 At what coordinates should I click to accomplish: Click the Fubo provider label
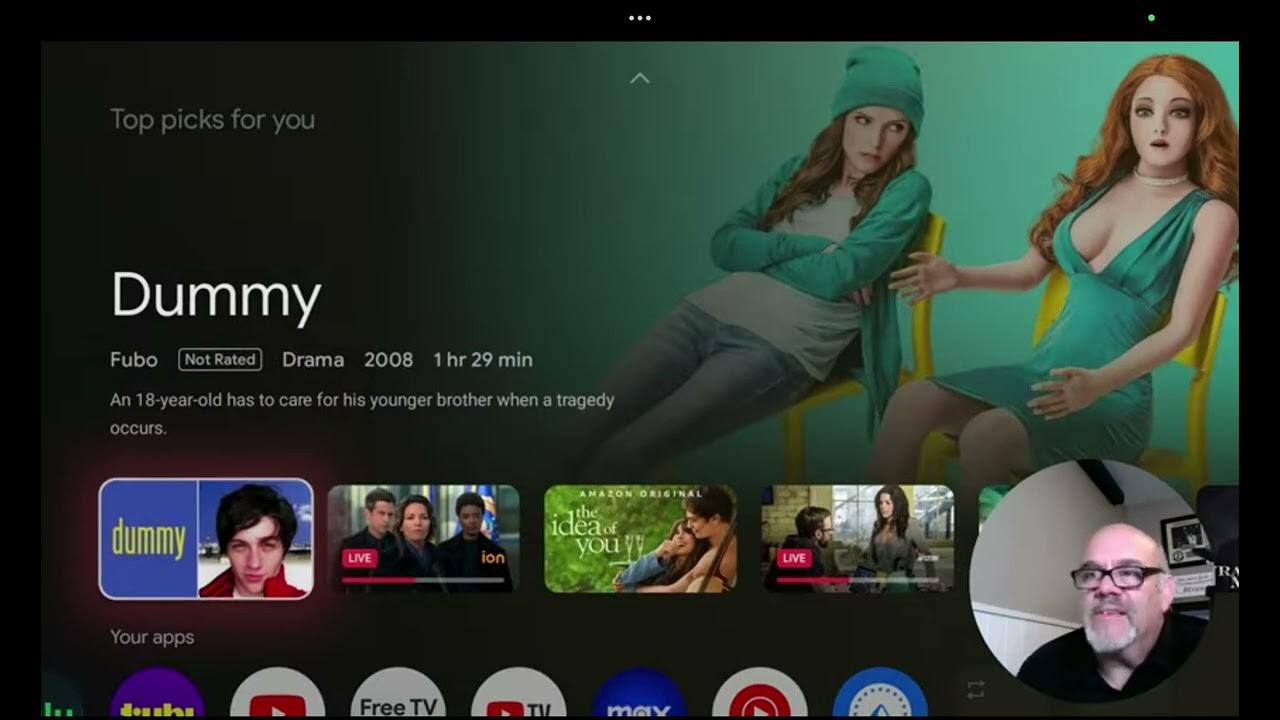(134, 360)
